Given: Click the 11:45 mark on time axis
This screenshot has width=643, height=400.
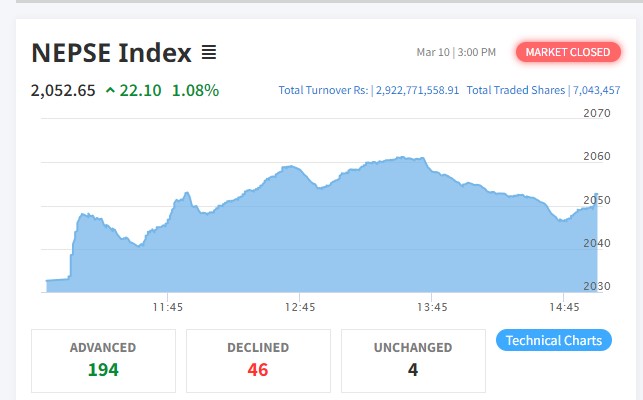Looking at the screenshot, I should 167,307.
